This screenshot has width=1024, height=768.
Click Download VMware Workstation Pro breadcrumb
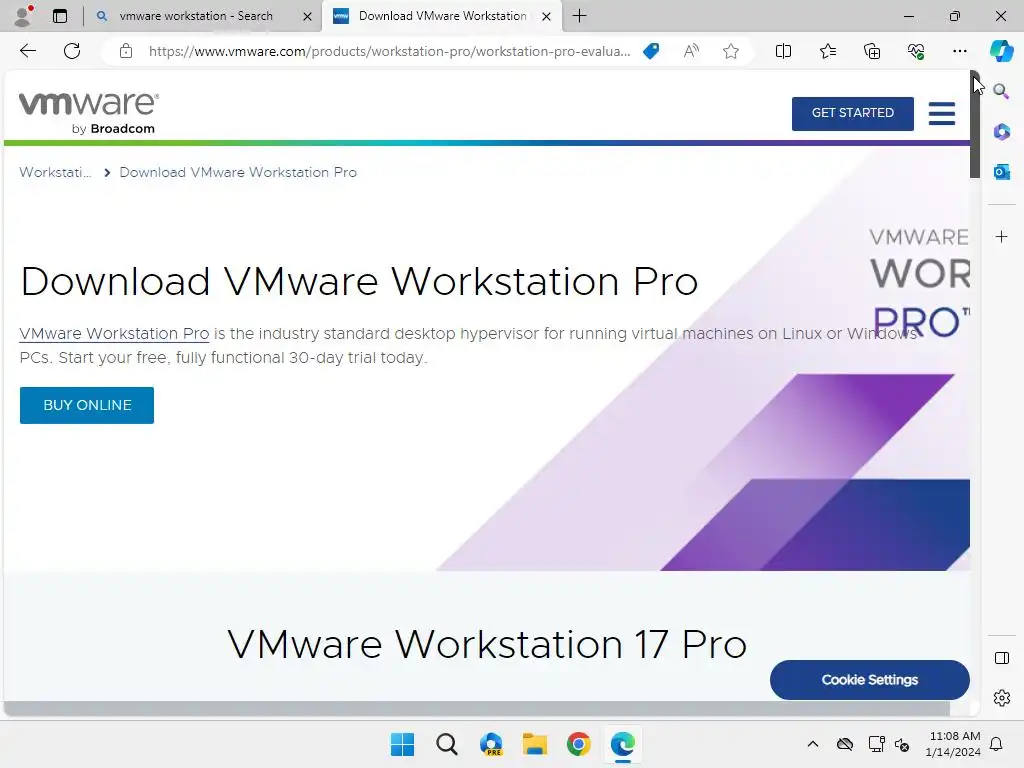(238, 172)
